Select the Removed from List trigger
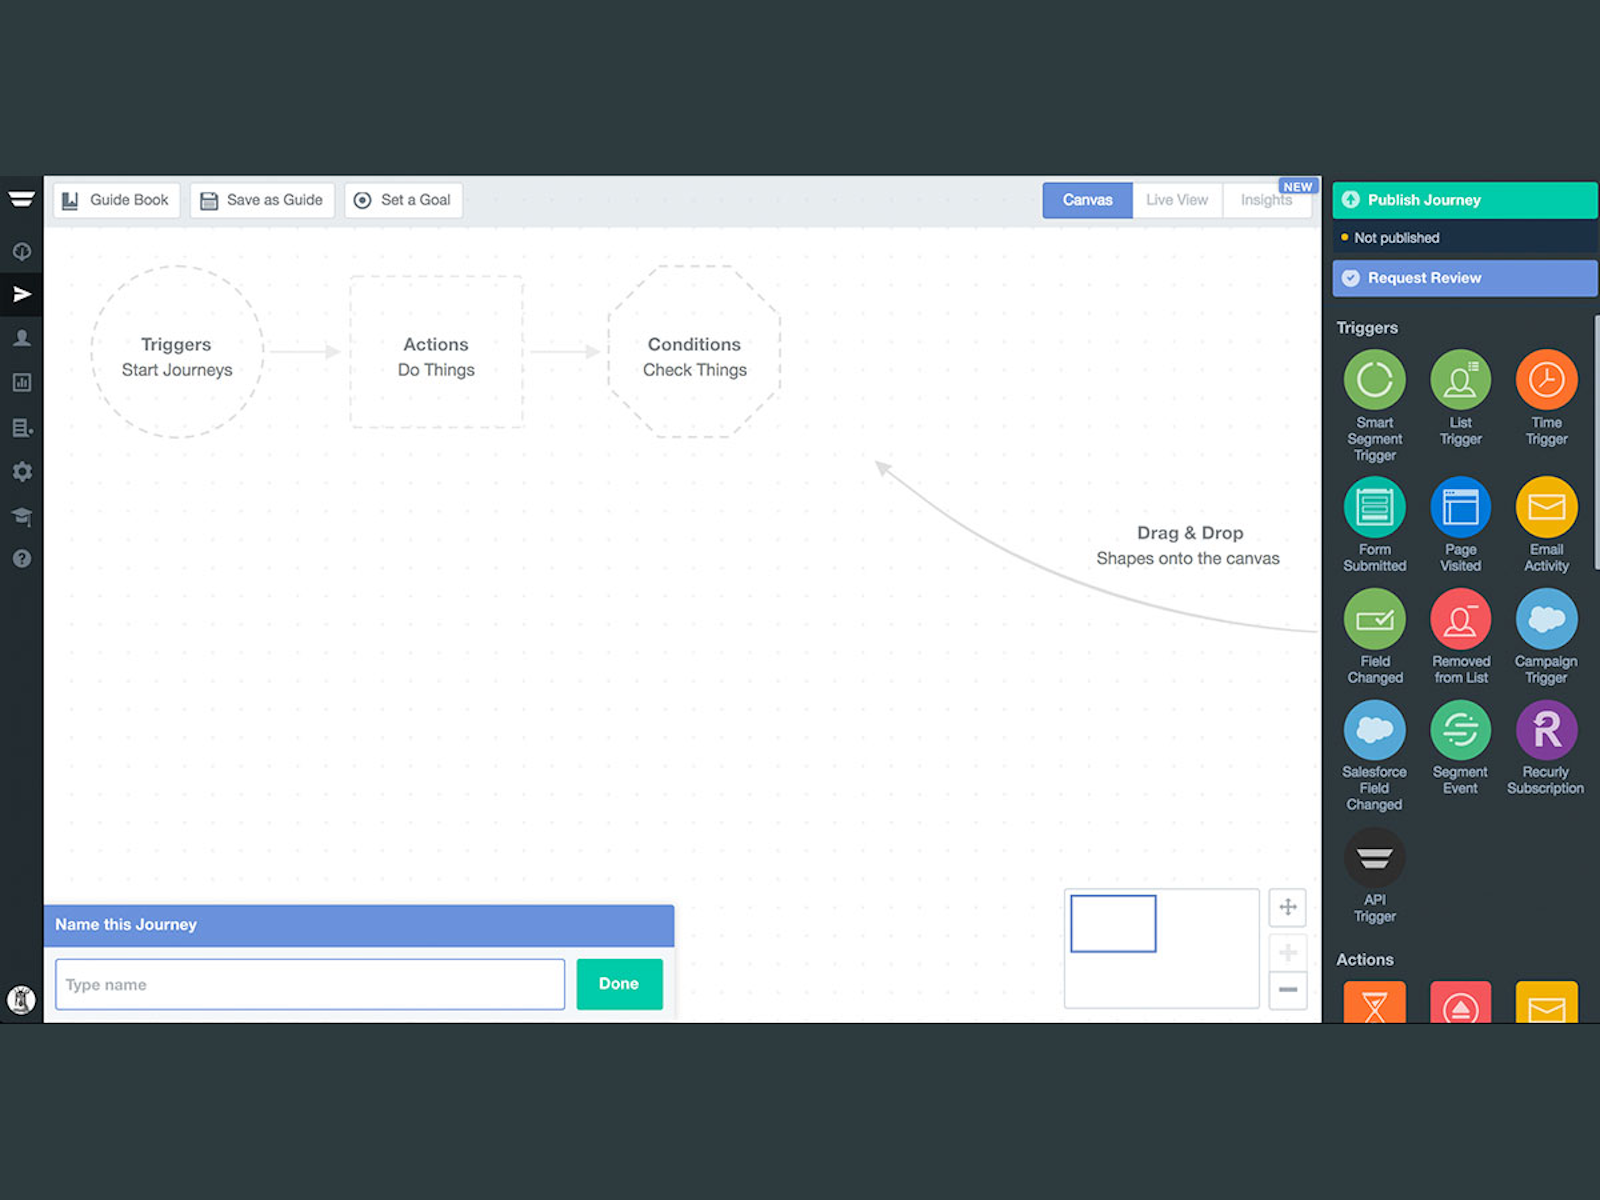Image resolution: width=1600 pixels, height=1200 pixels. pos(1460,620)
